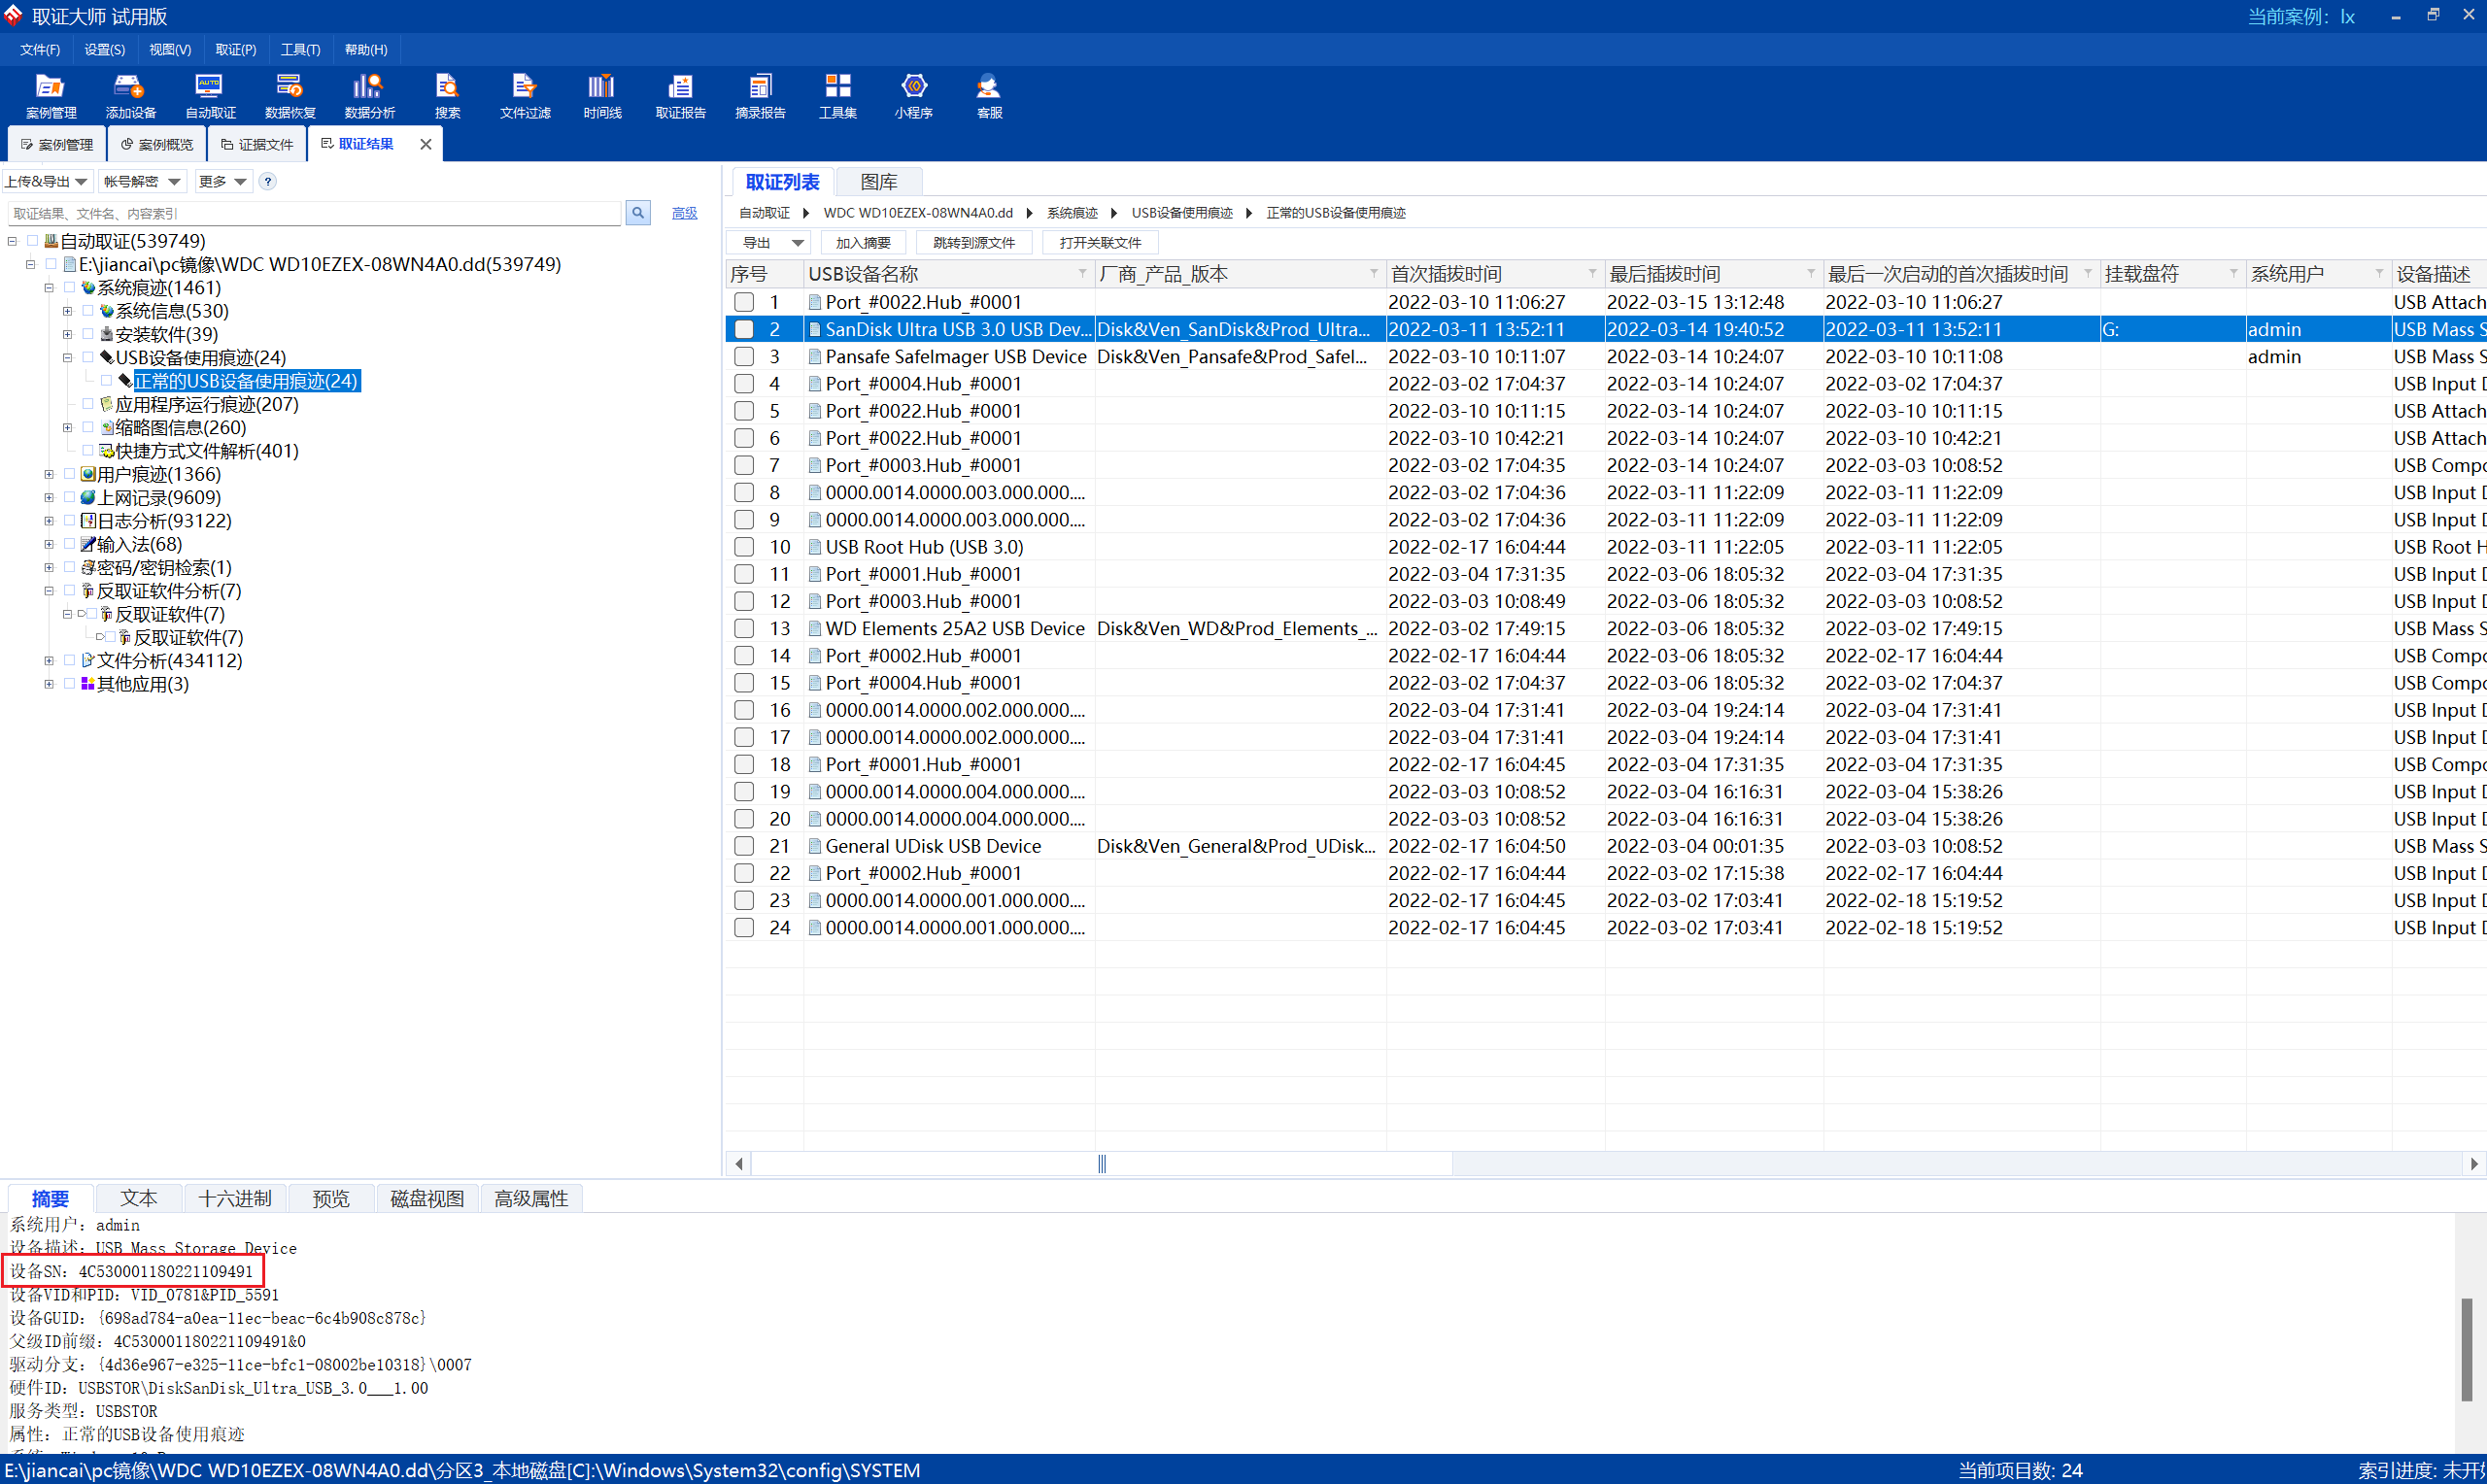Click the 跳转到源文件 button
Screen dimensions: 2487x1484
click(x=974, y=243)
